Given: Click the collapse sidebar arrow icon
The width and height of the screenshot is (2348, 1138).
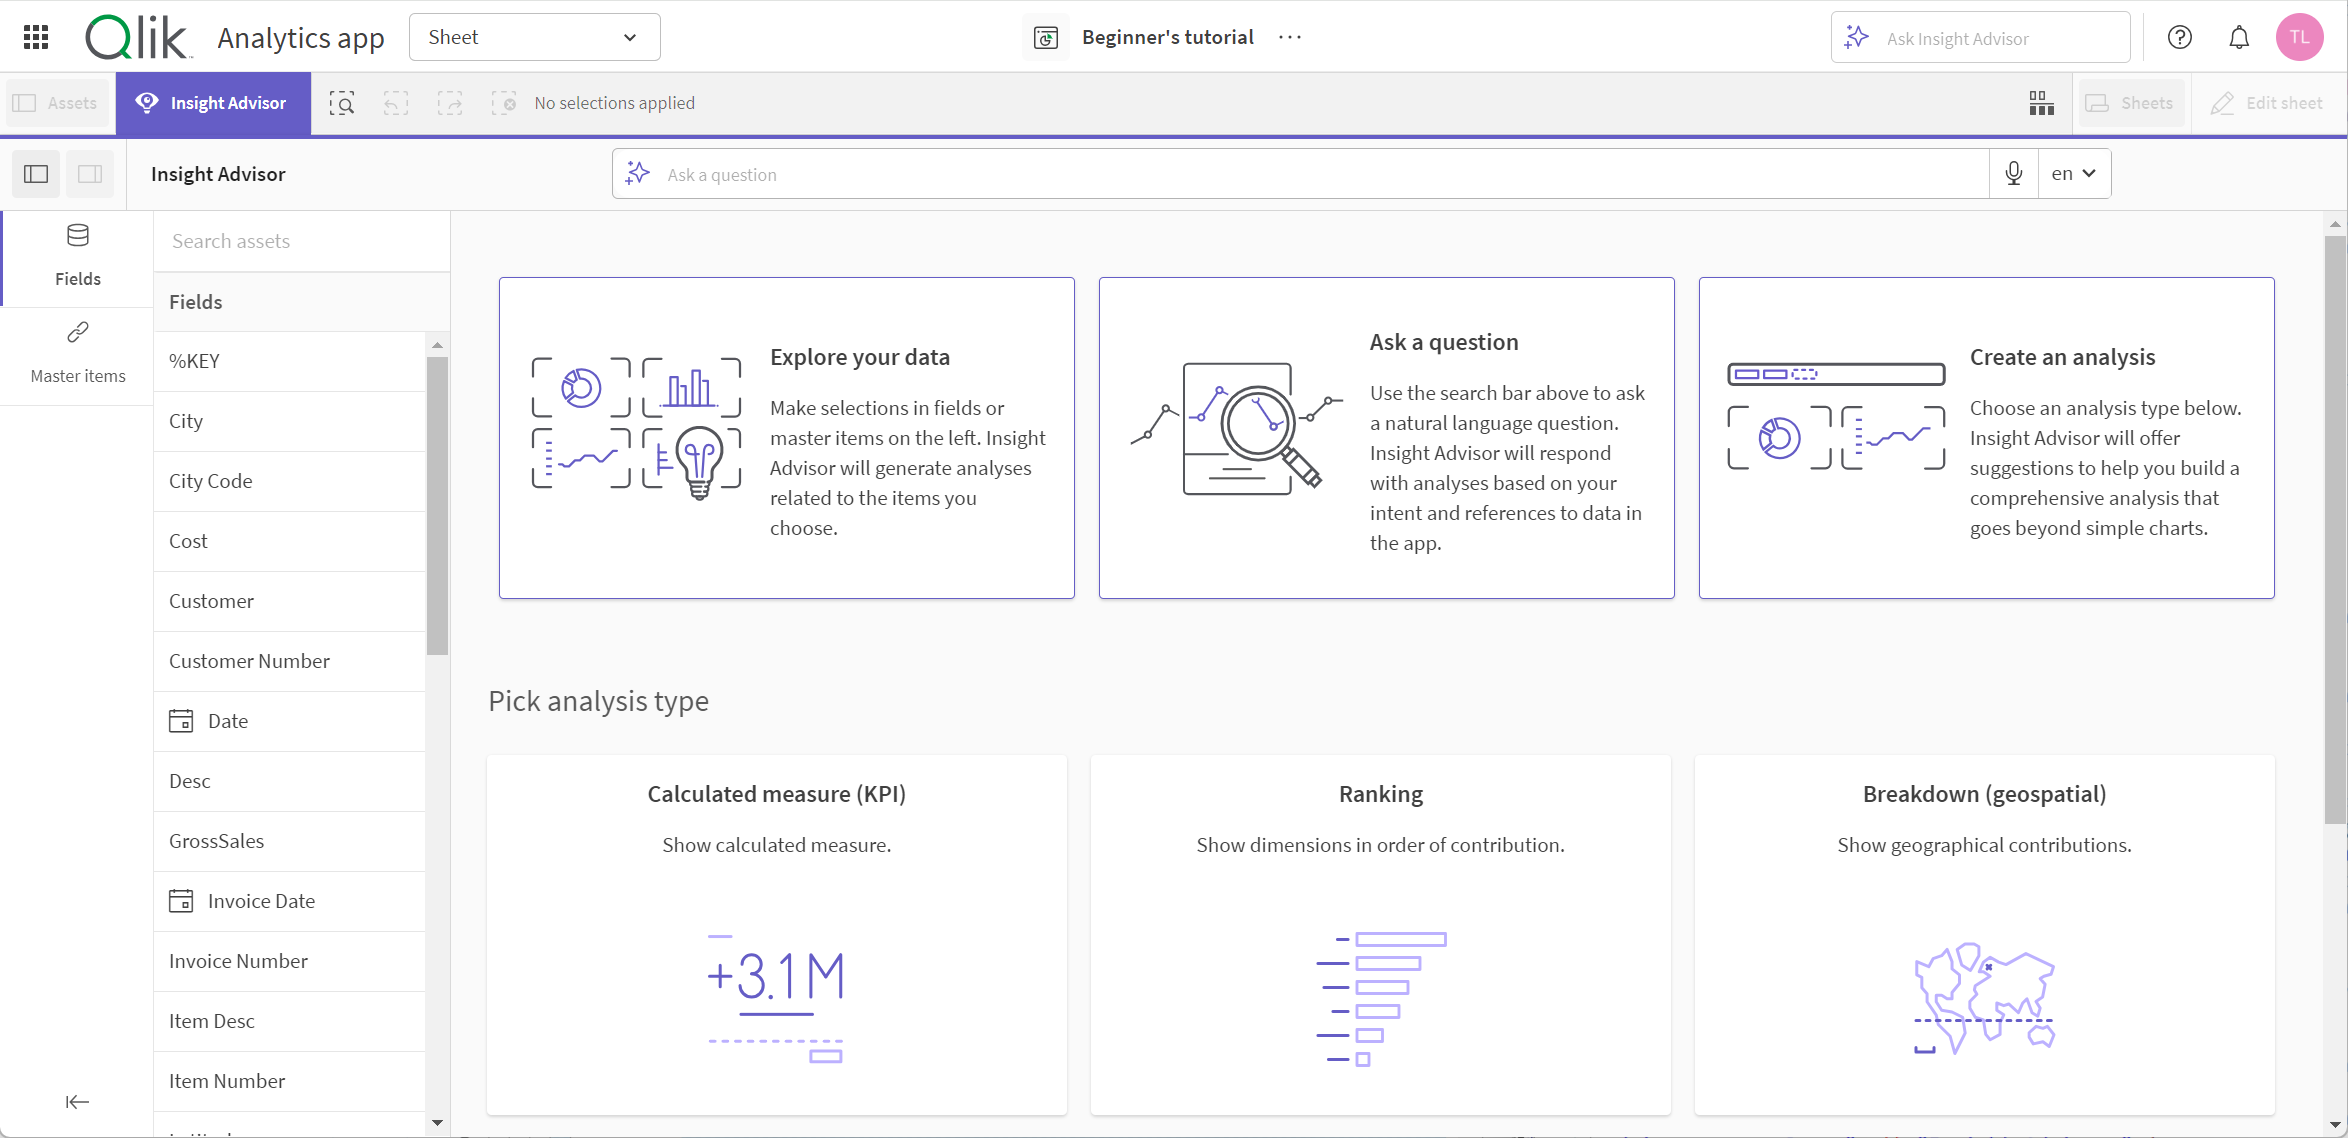Looking at the screenshot, I should tap(76, 1102).
